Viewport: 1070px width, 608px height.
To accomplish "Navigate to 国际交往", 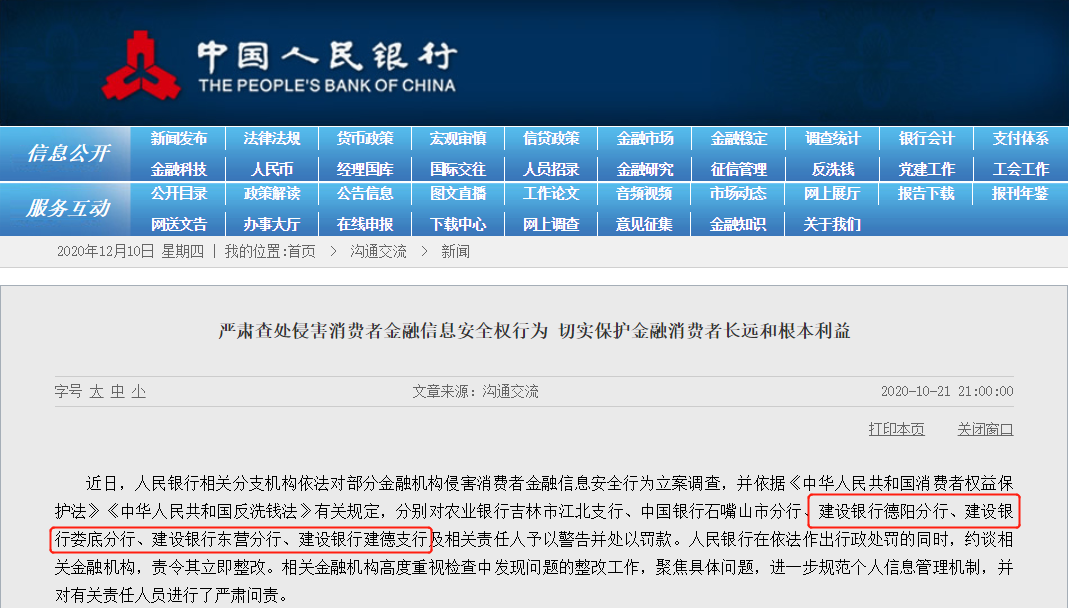I will tap(458, 169).
